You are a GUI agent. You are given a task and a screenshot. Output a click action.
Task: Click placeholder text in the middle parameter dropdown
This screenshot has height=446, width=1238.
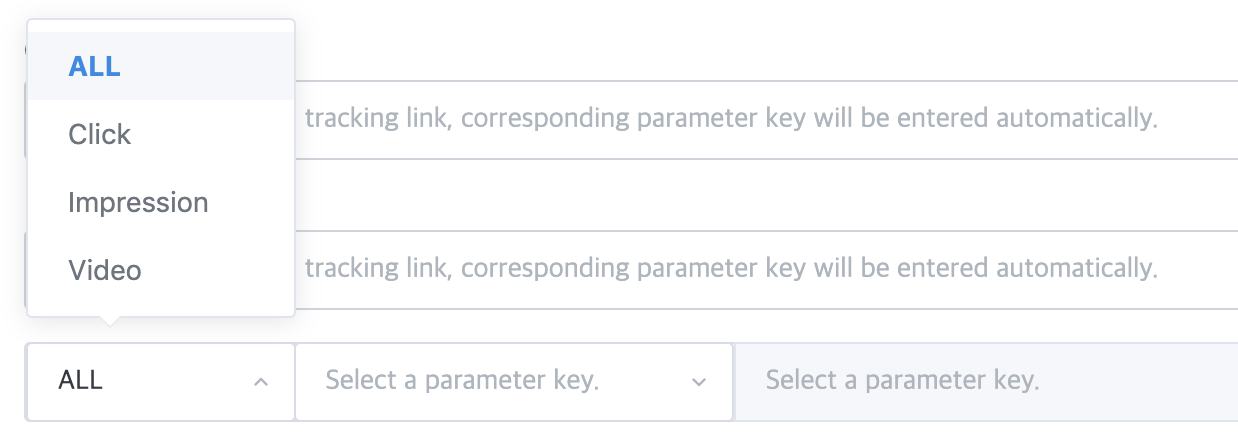[x=462, y=381]
